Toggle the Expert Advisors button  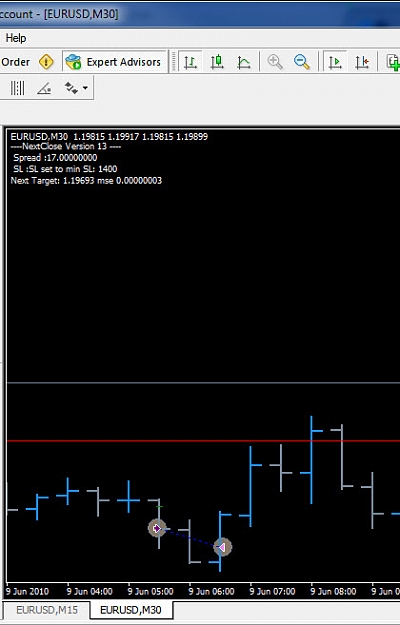click(x=114, y=62)
